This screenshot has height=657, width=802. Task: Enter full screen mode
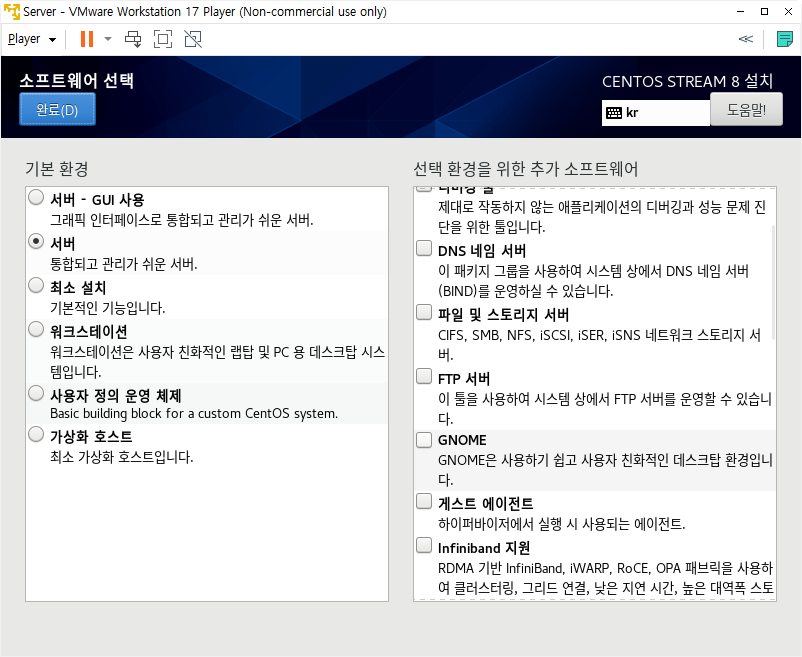(163, 39)
